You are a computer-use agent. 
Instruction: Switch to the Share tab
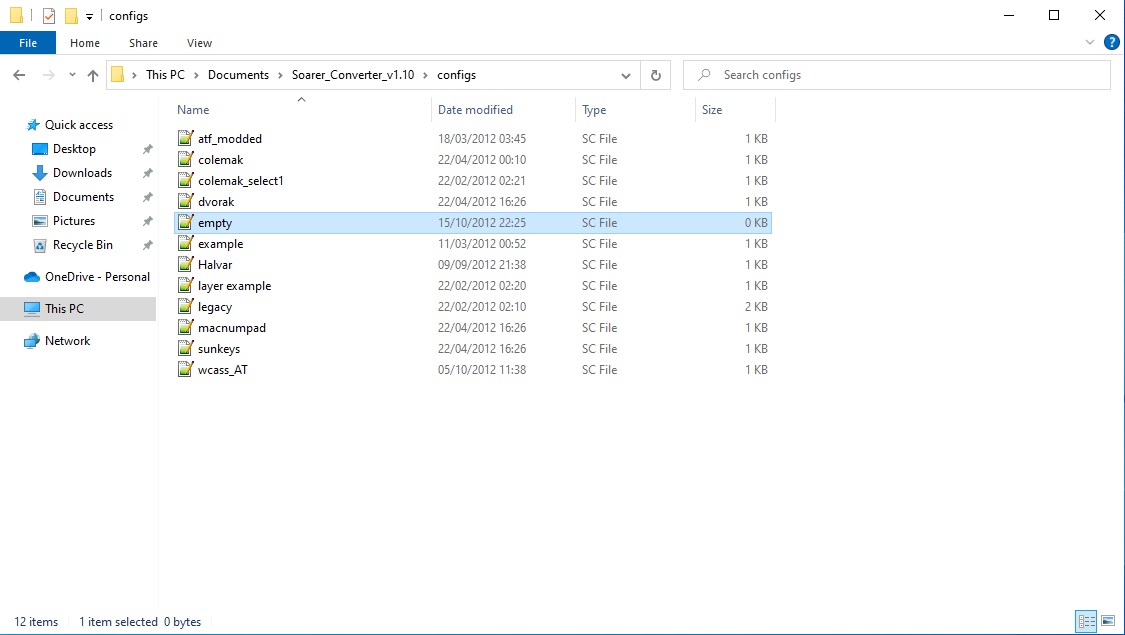[x=142, y=42]
